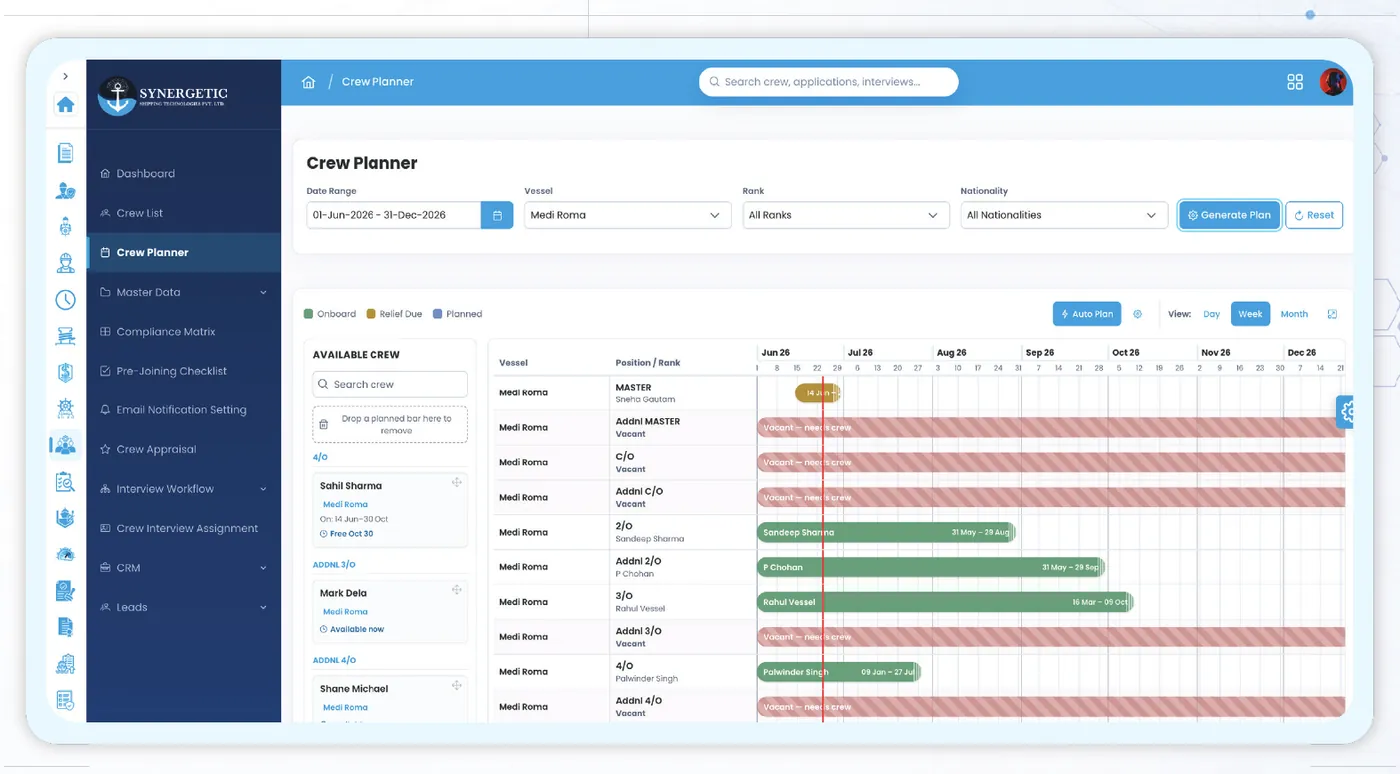Click the move handle on Sahil Sharma card
This screenshot has height=774, width=1400.
pyautogui.click(x=456, y=483)
